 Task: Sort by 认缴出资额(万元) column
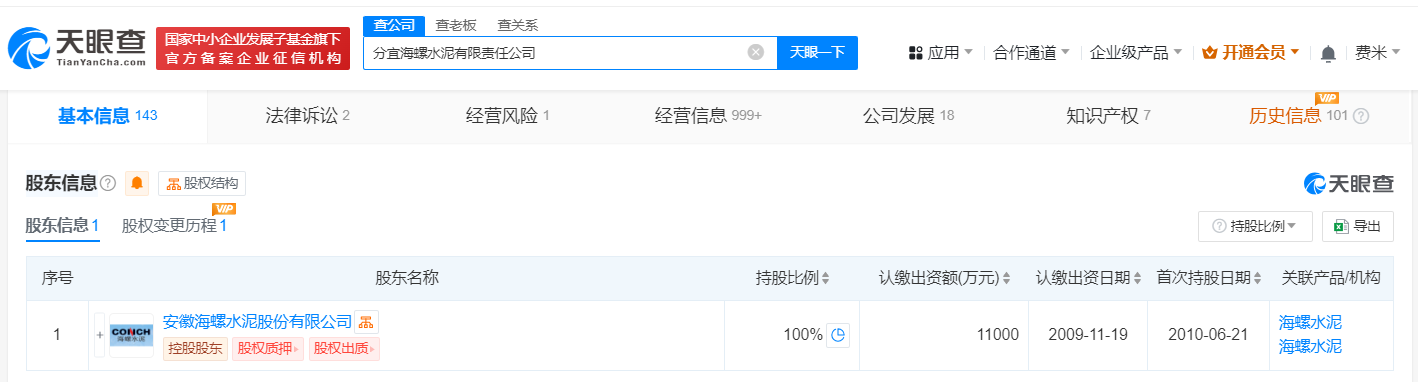(x=944, y=278)
